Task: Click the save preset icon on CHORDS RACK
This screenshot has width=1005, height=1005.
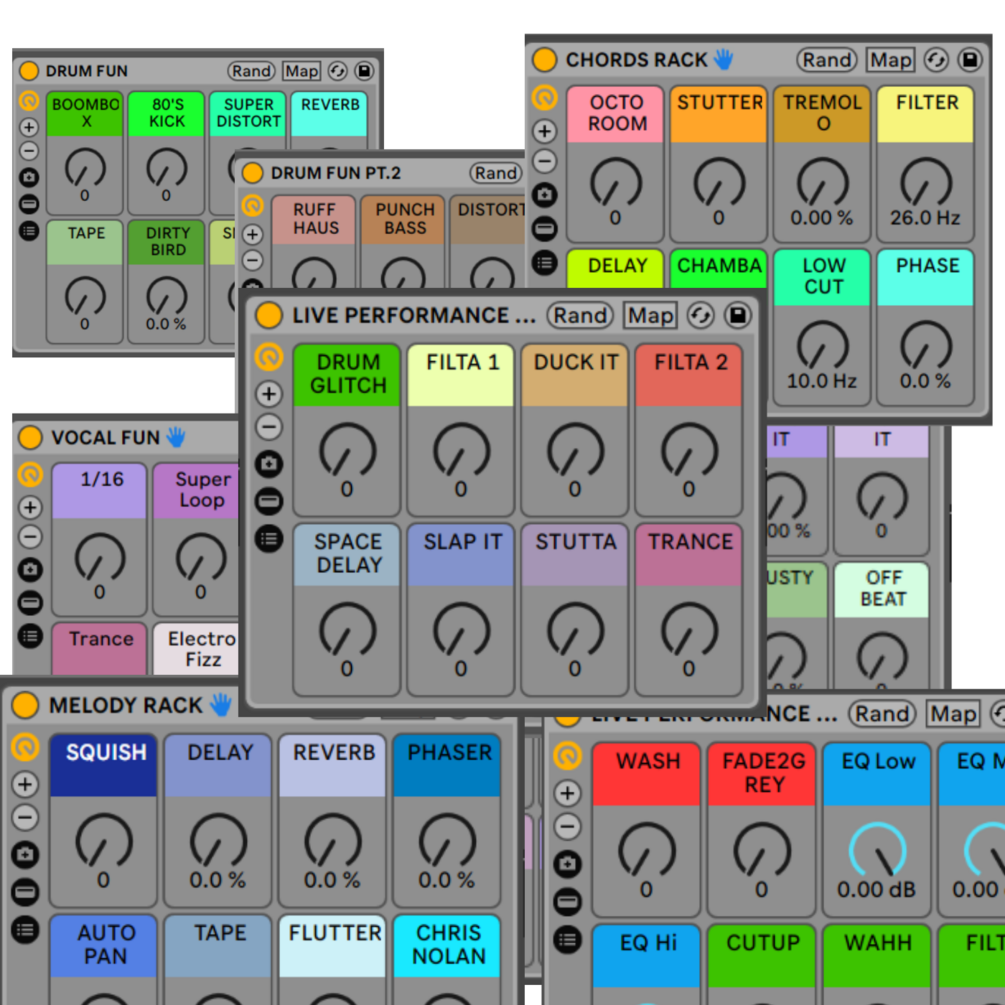Action: click(969, 61)
